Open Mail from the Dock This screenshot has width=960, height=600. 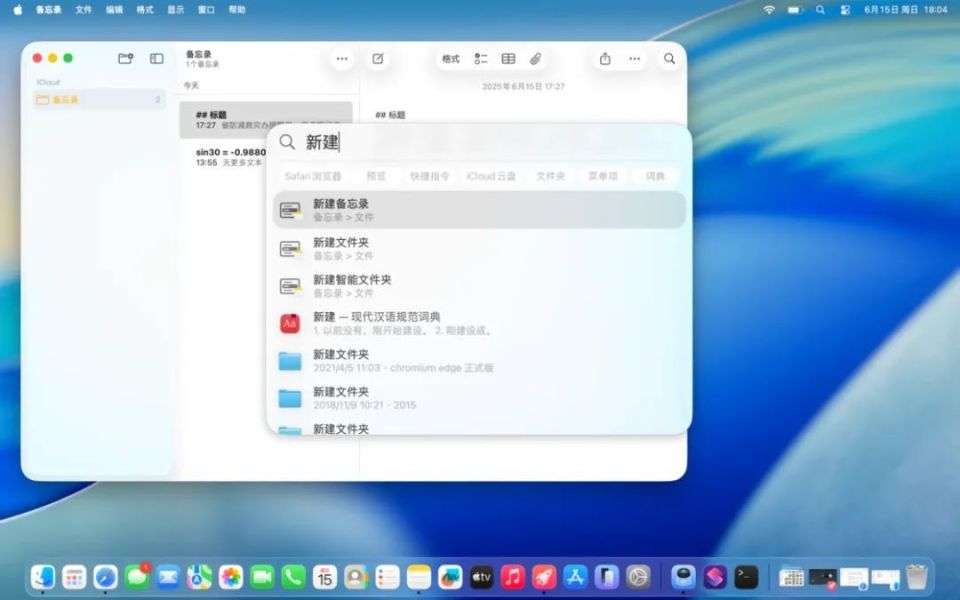[168, 577]
